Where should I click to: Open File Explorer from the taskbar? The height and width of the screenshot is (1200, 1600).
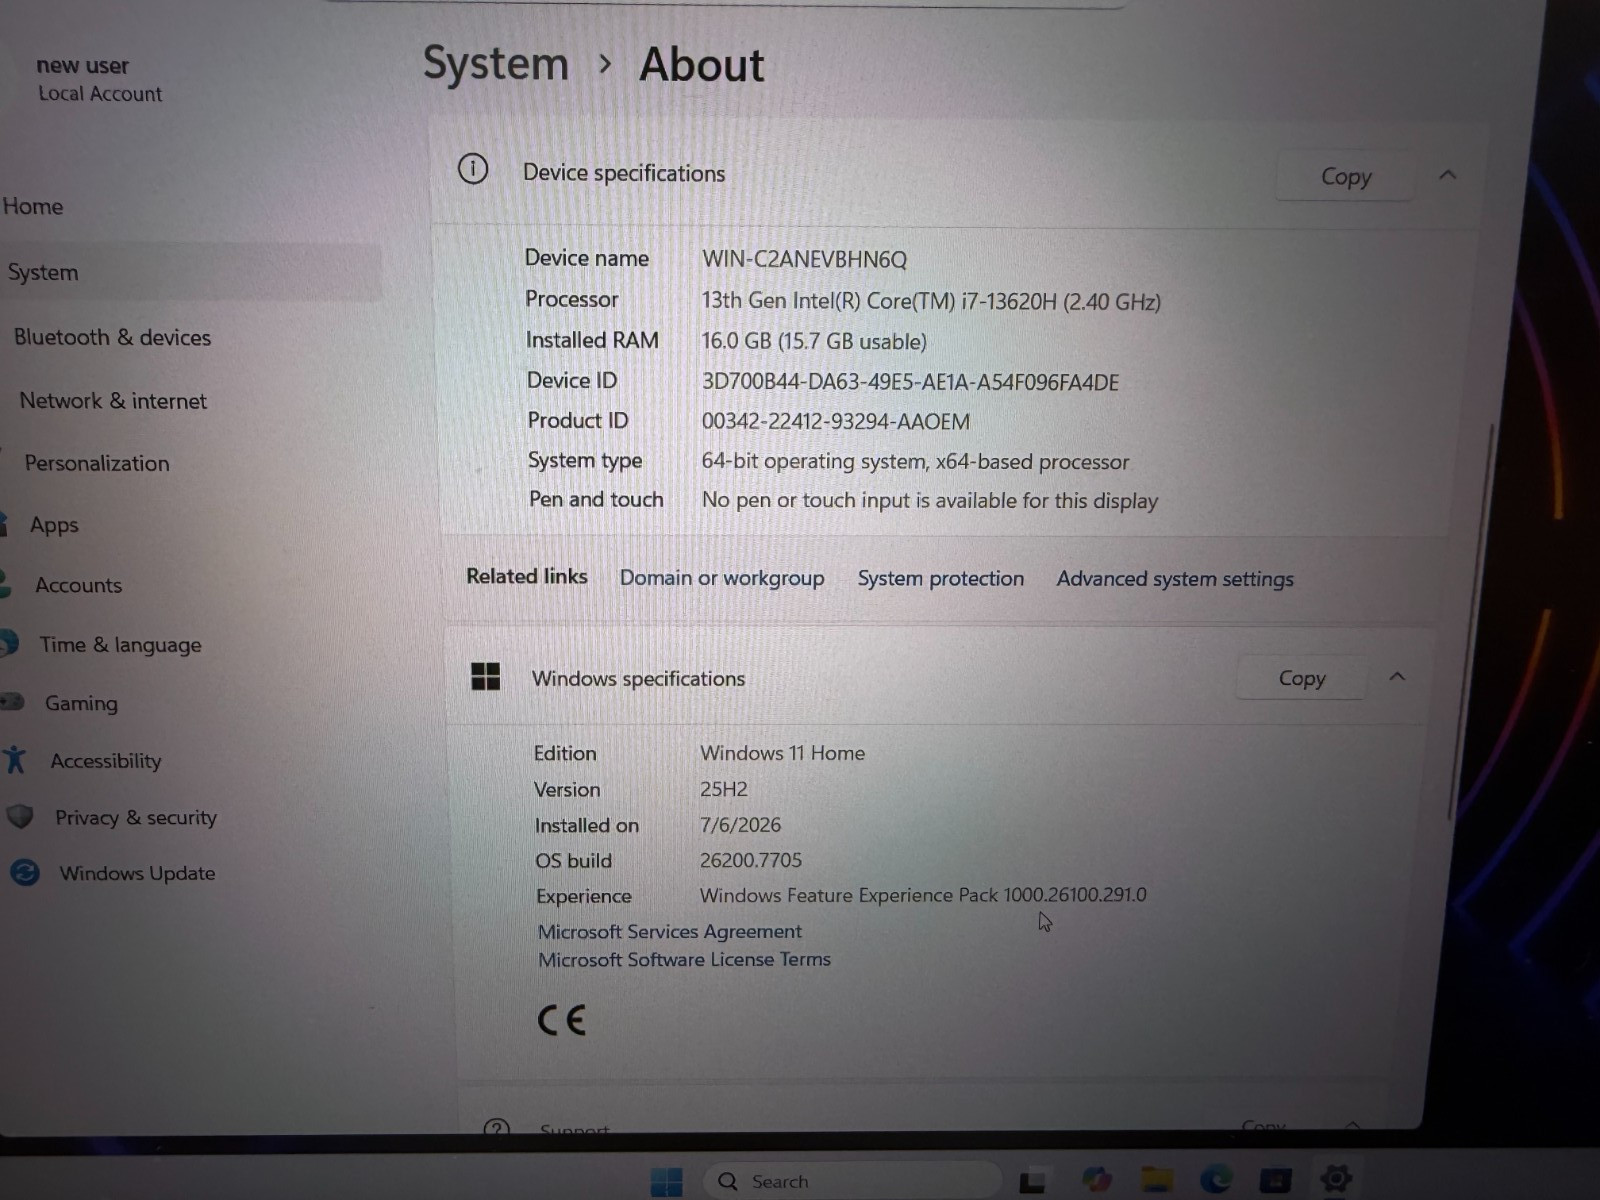click(x=1157, y=1180)
